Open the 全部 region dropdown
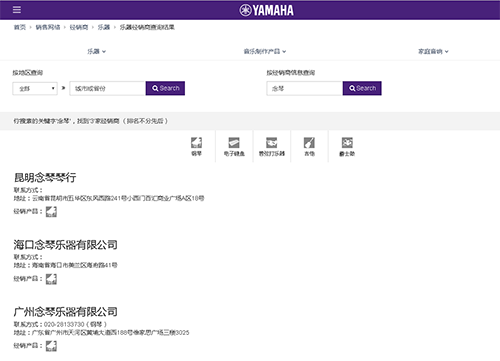 pos(35,89)
